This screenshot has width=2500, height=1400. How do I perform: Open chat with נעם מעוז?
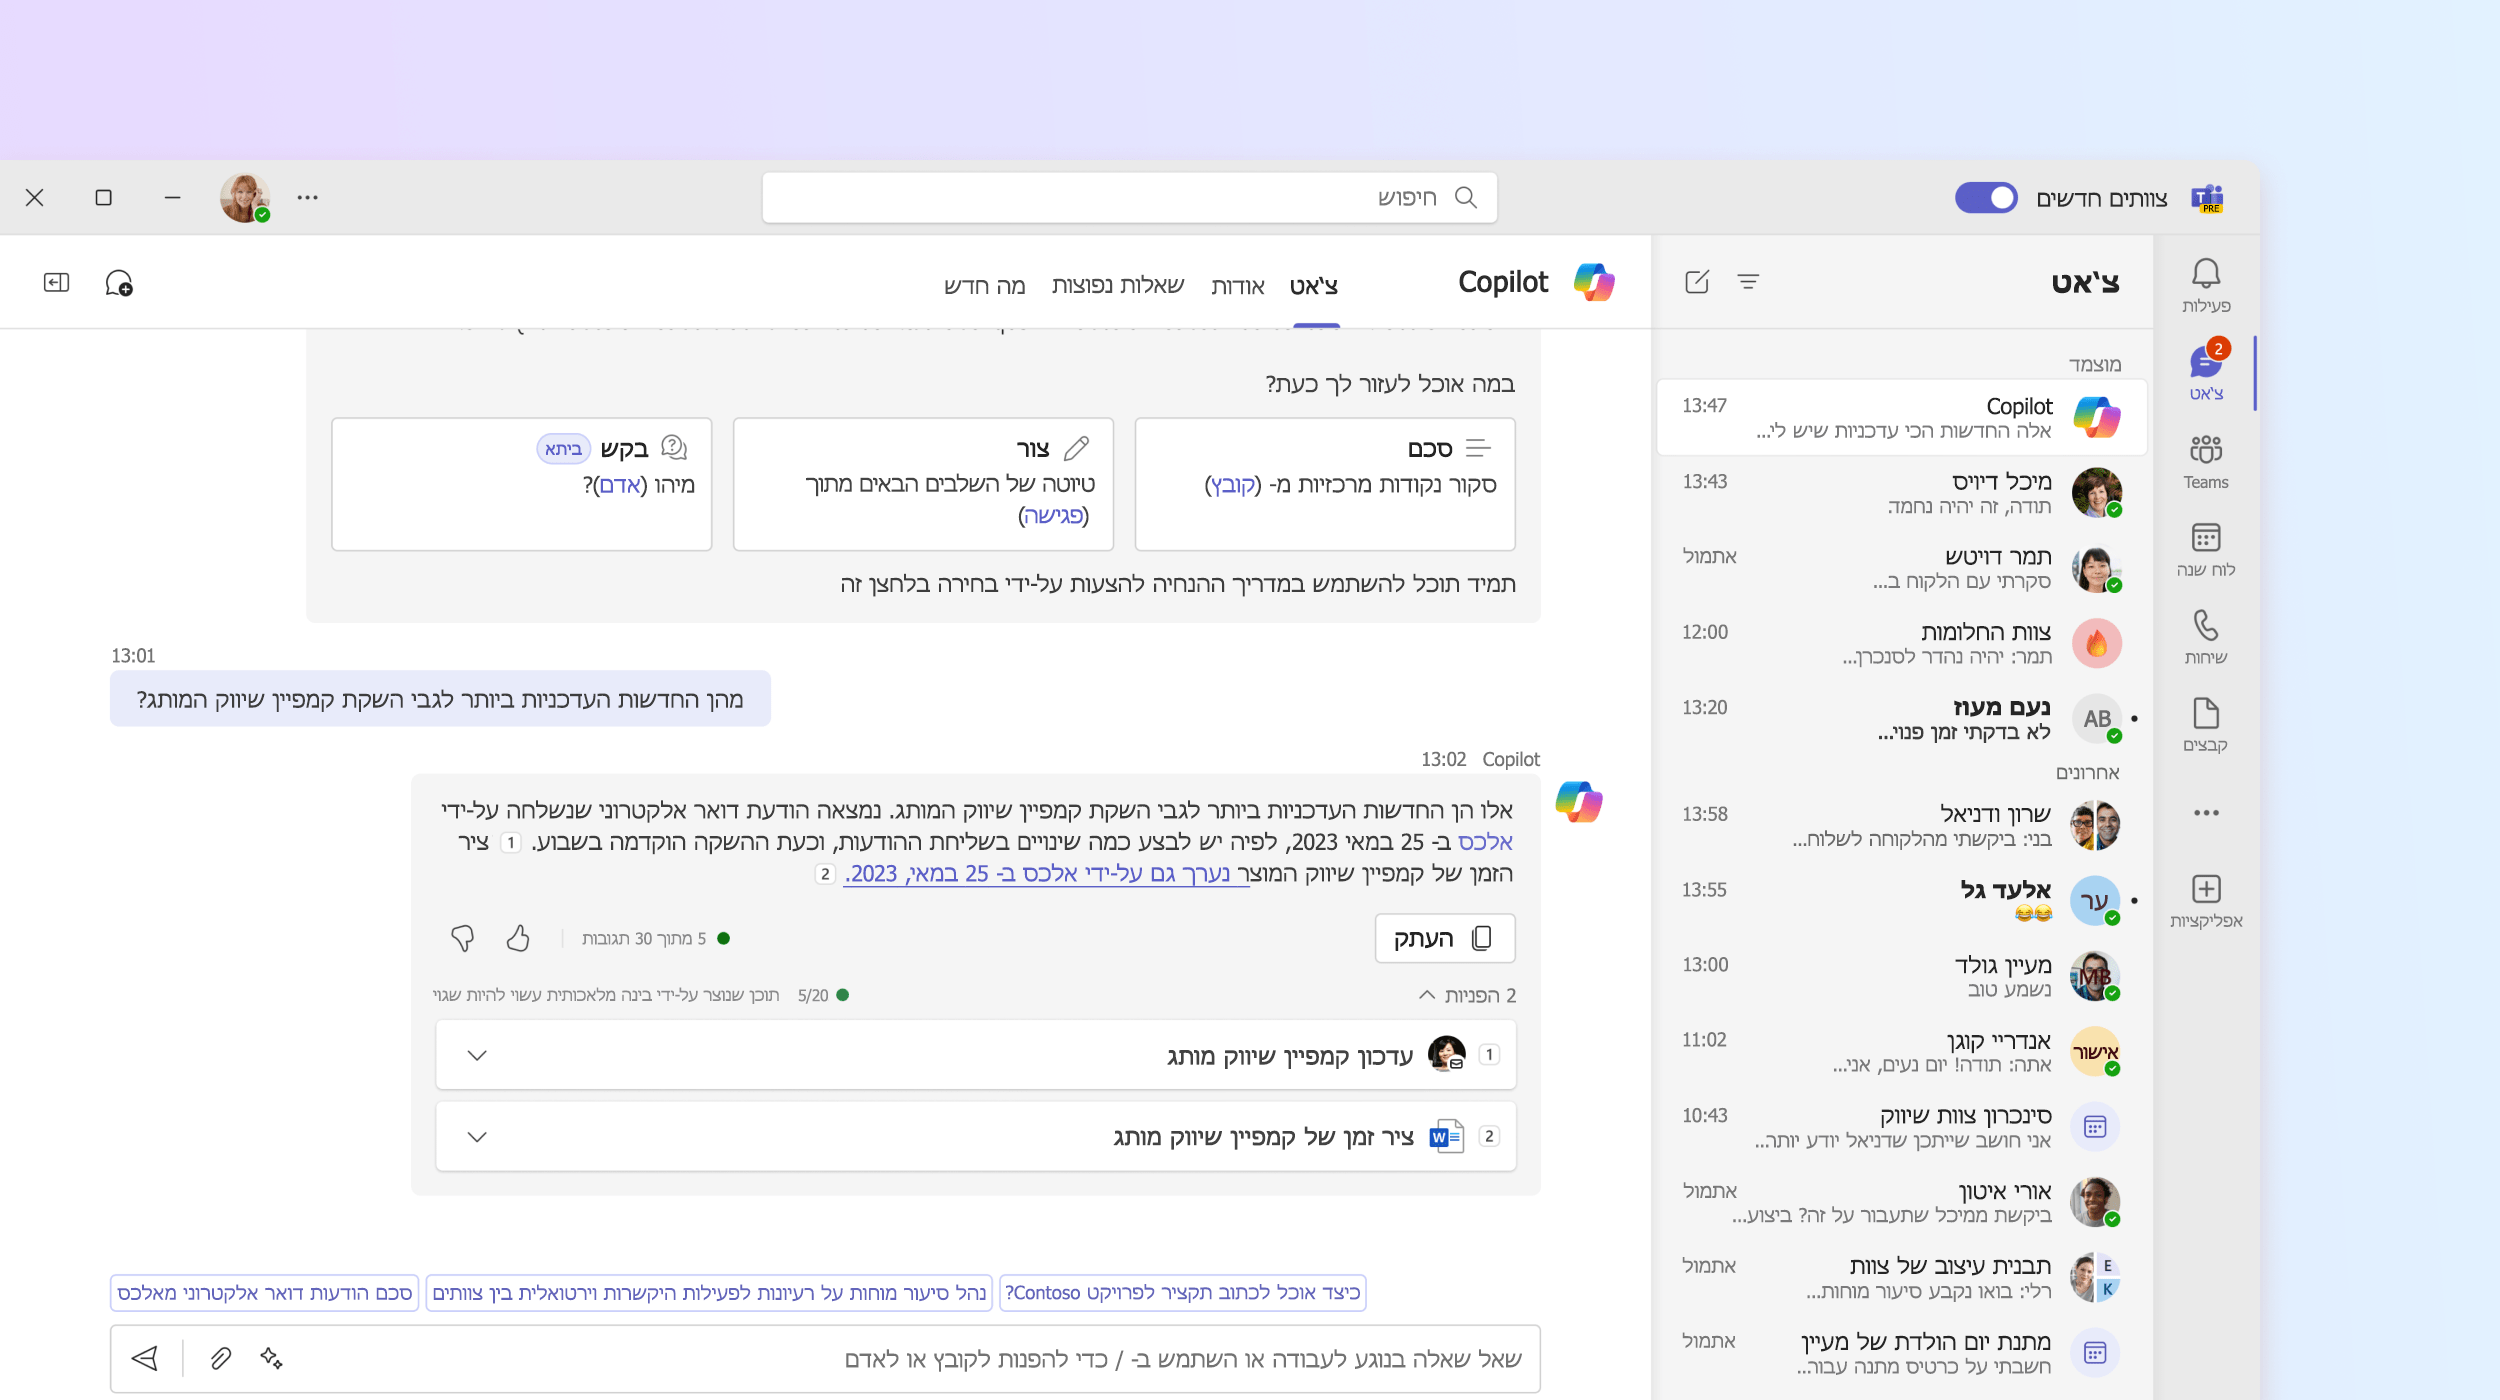1901,718
